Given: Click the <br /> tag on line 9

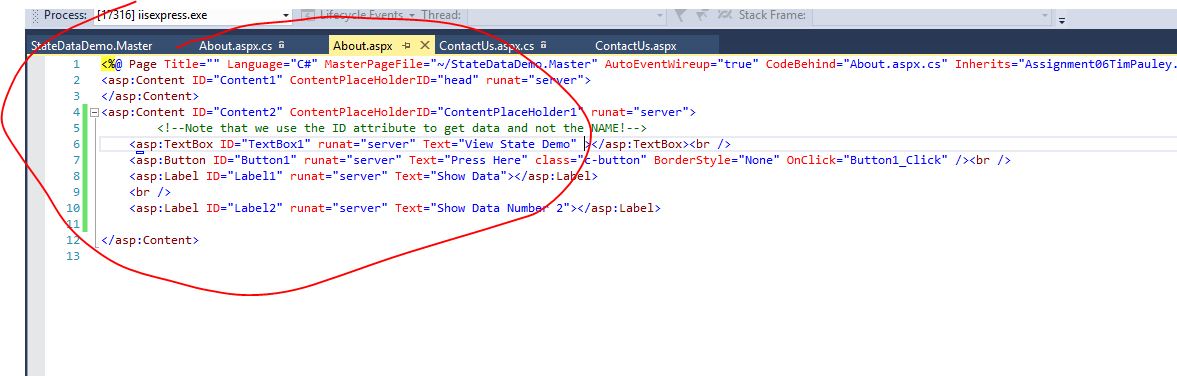Looking at the screenshot, I should pos(149,192).
